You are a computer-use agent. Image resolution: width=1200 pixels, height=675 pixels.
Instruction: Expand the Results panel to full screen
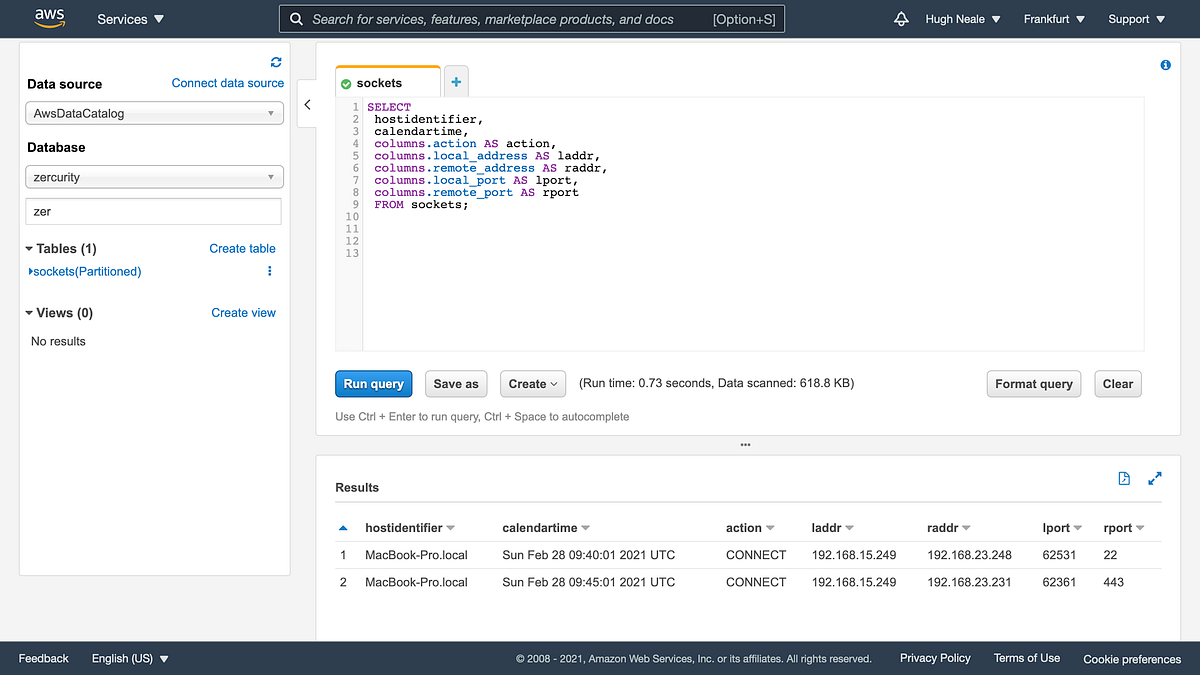[1155, 479]
